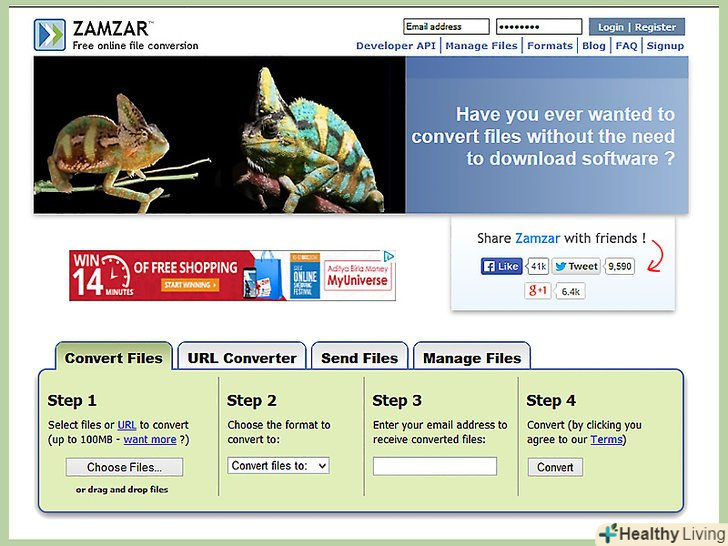Open the Formats page link

tap(550, 46)
